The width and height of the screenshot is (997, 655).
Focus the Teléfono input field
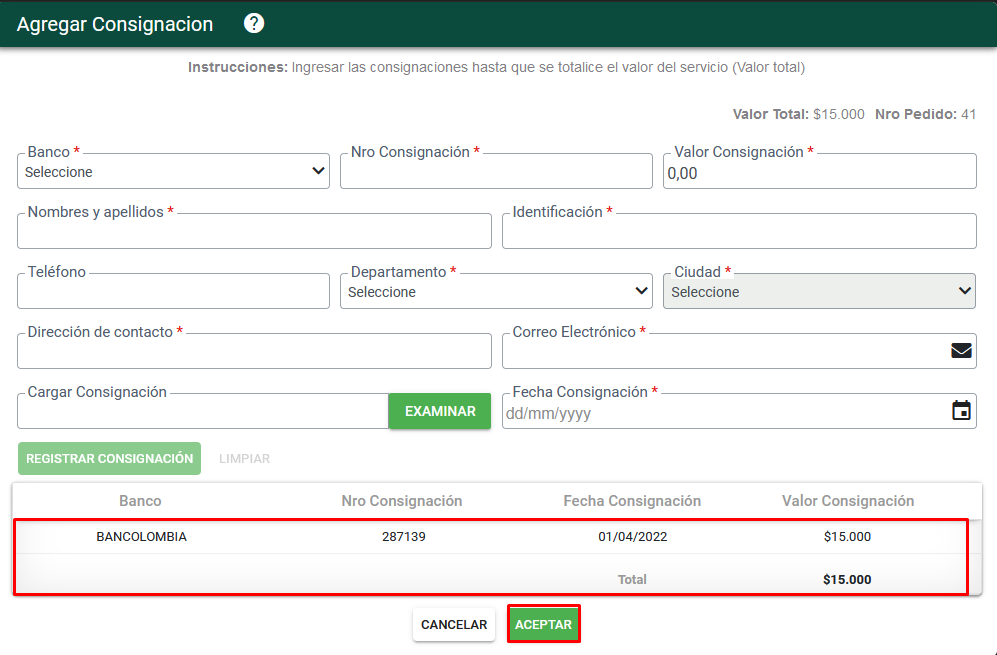click(173, 291)
